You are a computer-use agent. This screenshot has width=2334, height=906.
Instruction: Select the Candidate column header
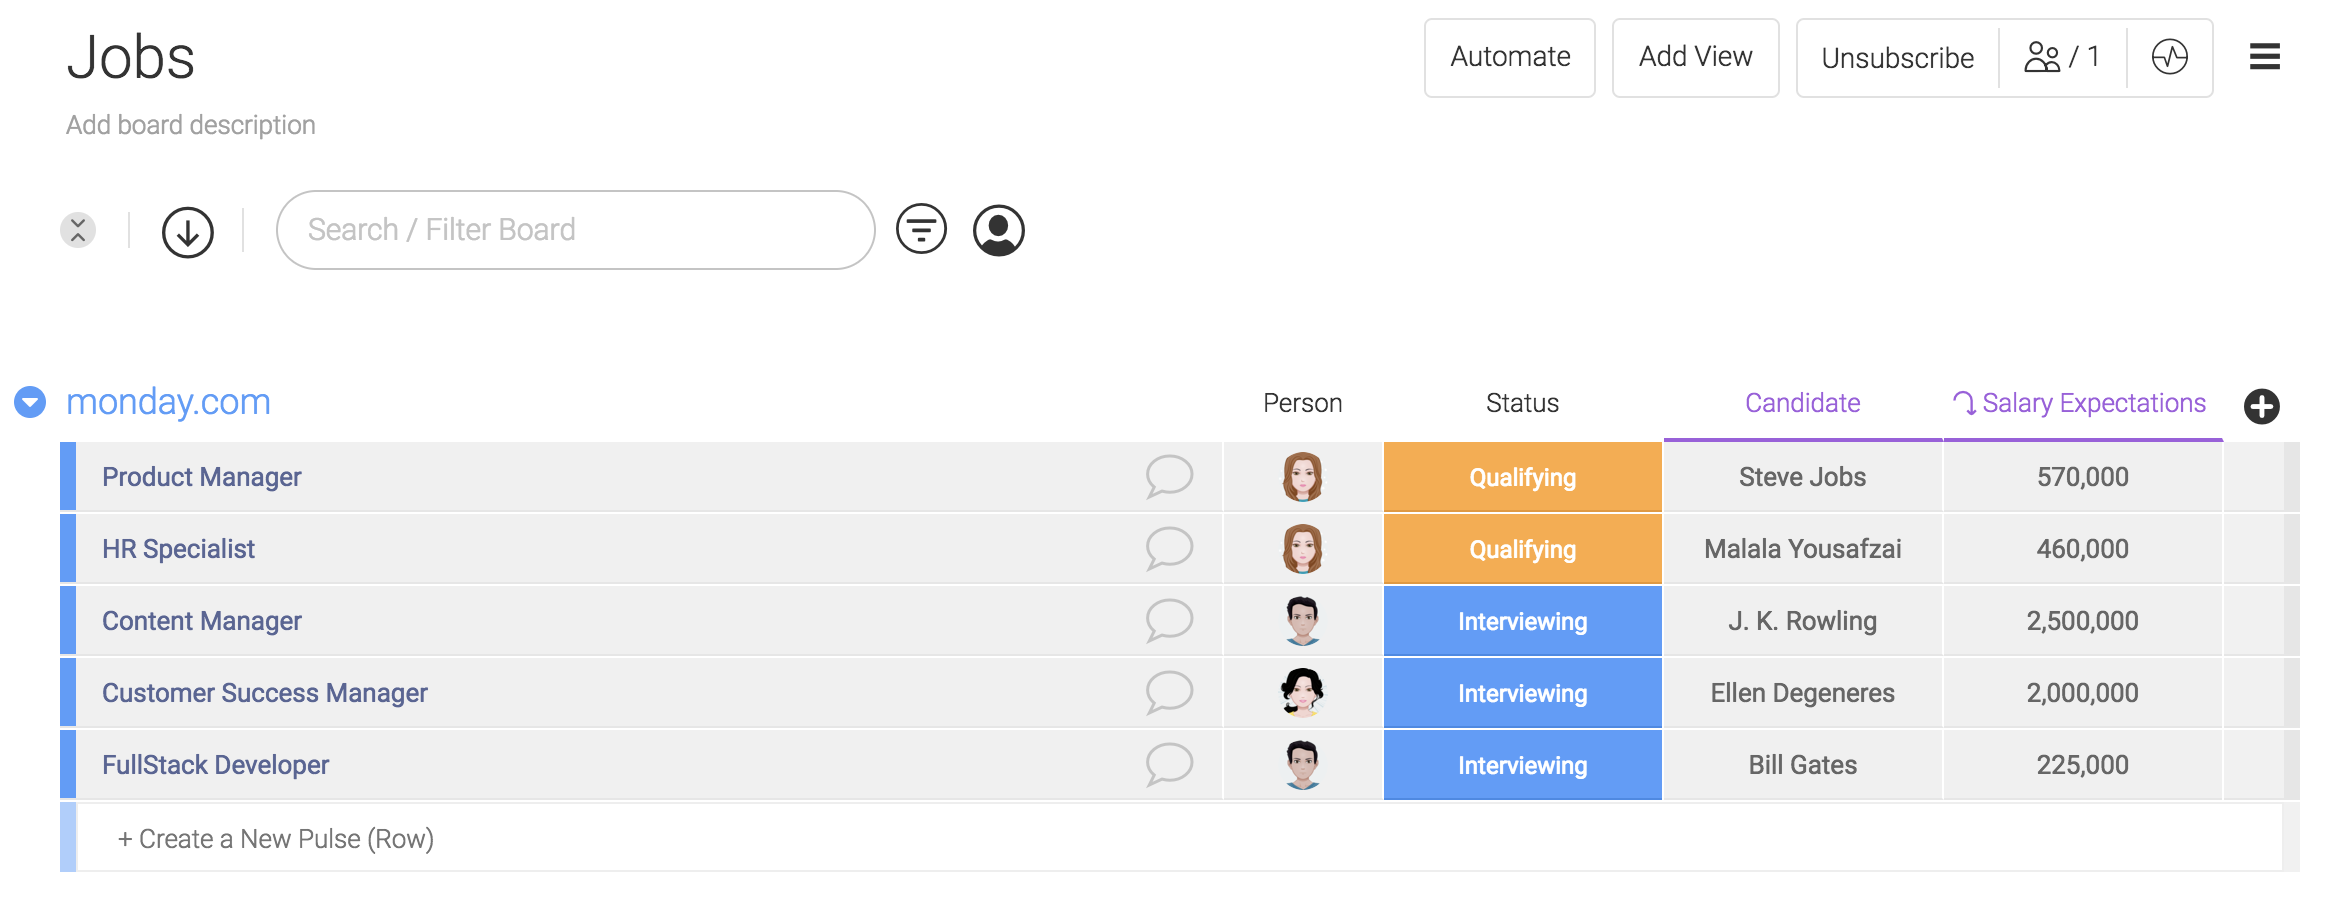click(x=1802, y=403)
